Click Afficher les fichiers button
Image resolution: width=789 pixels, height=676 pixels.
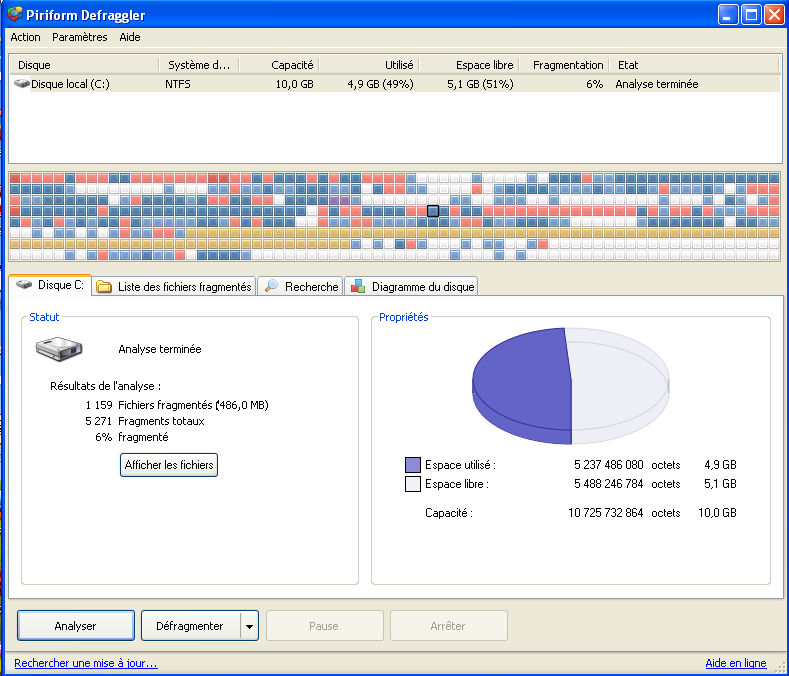tap(169, 465)
